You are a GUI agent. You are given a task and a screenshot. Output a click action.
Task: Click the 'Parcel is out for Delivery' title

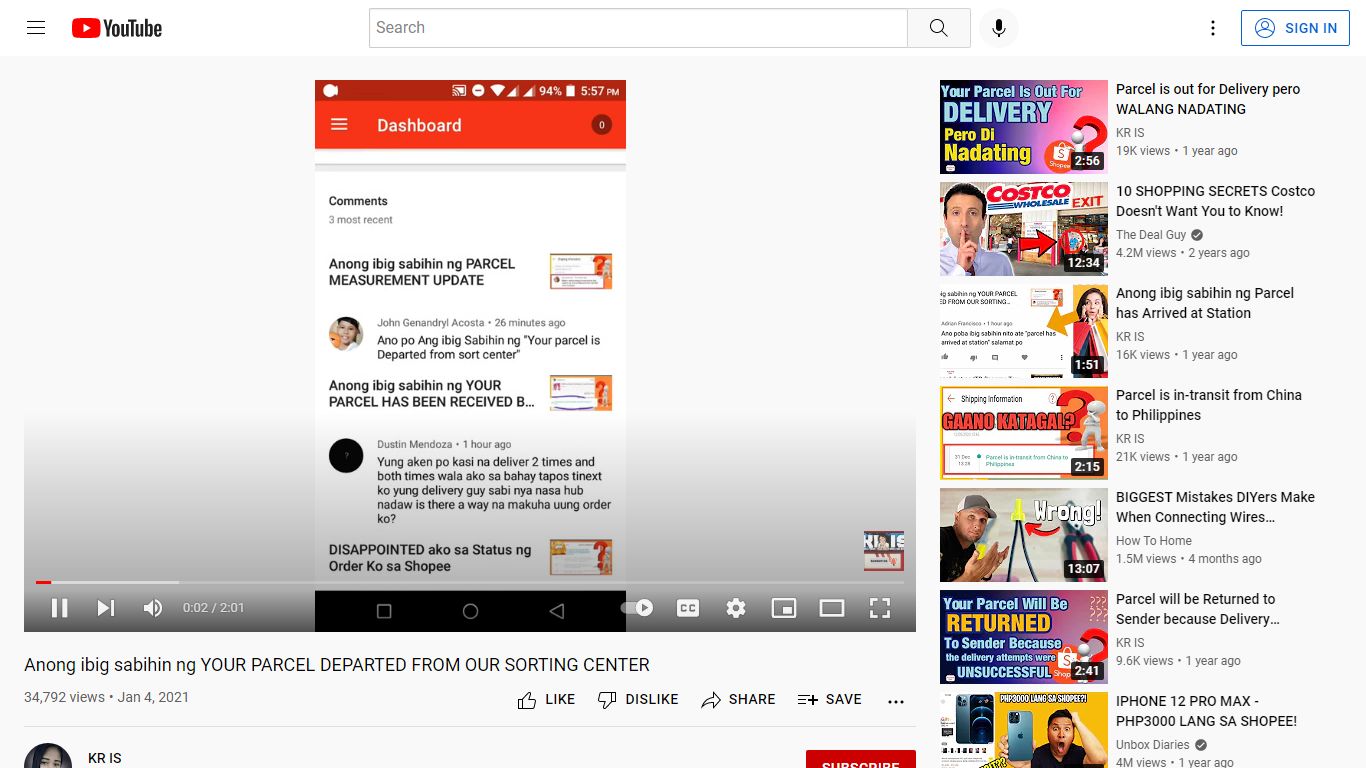(1208, 99)
